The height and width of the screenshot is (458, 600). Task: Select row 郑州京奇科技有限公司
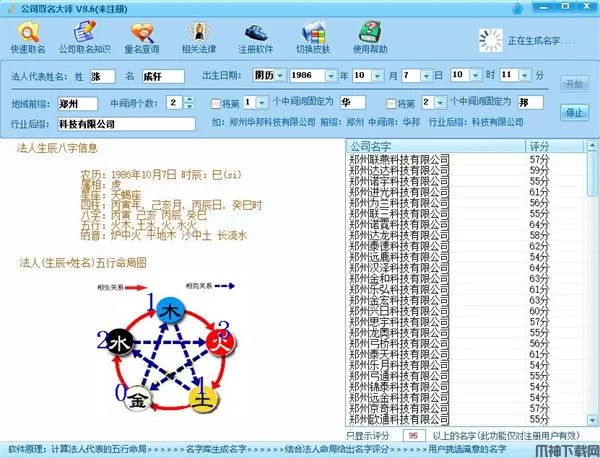tap(466, 409)
